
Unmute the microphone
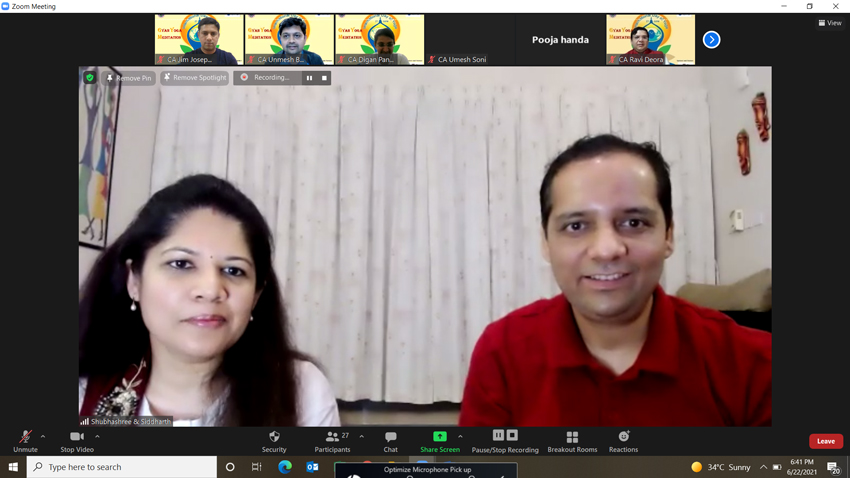click(25, 440)
